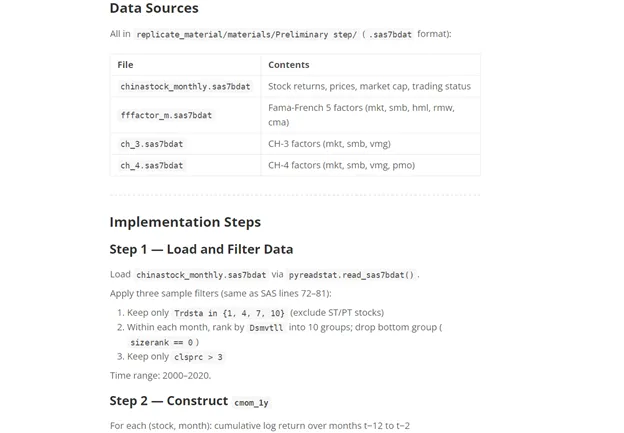
Task: Select the Dsmvtll inline code
Action: tap(266, 328)
